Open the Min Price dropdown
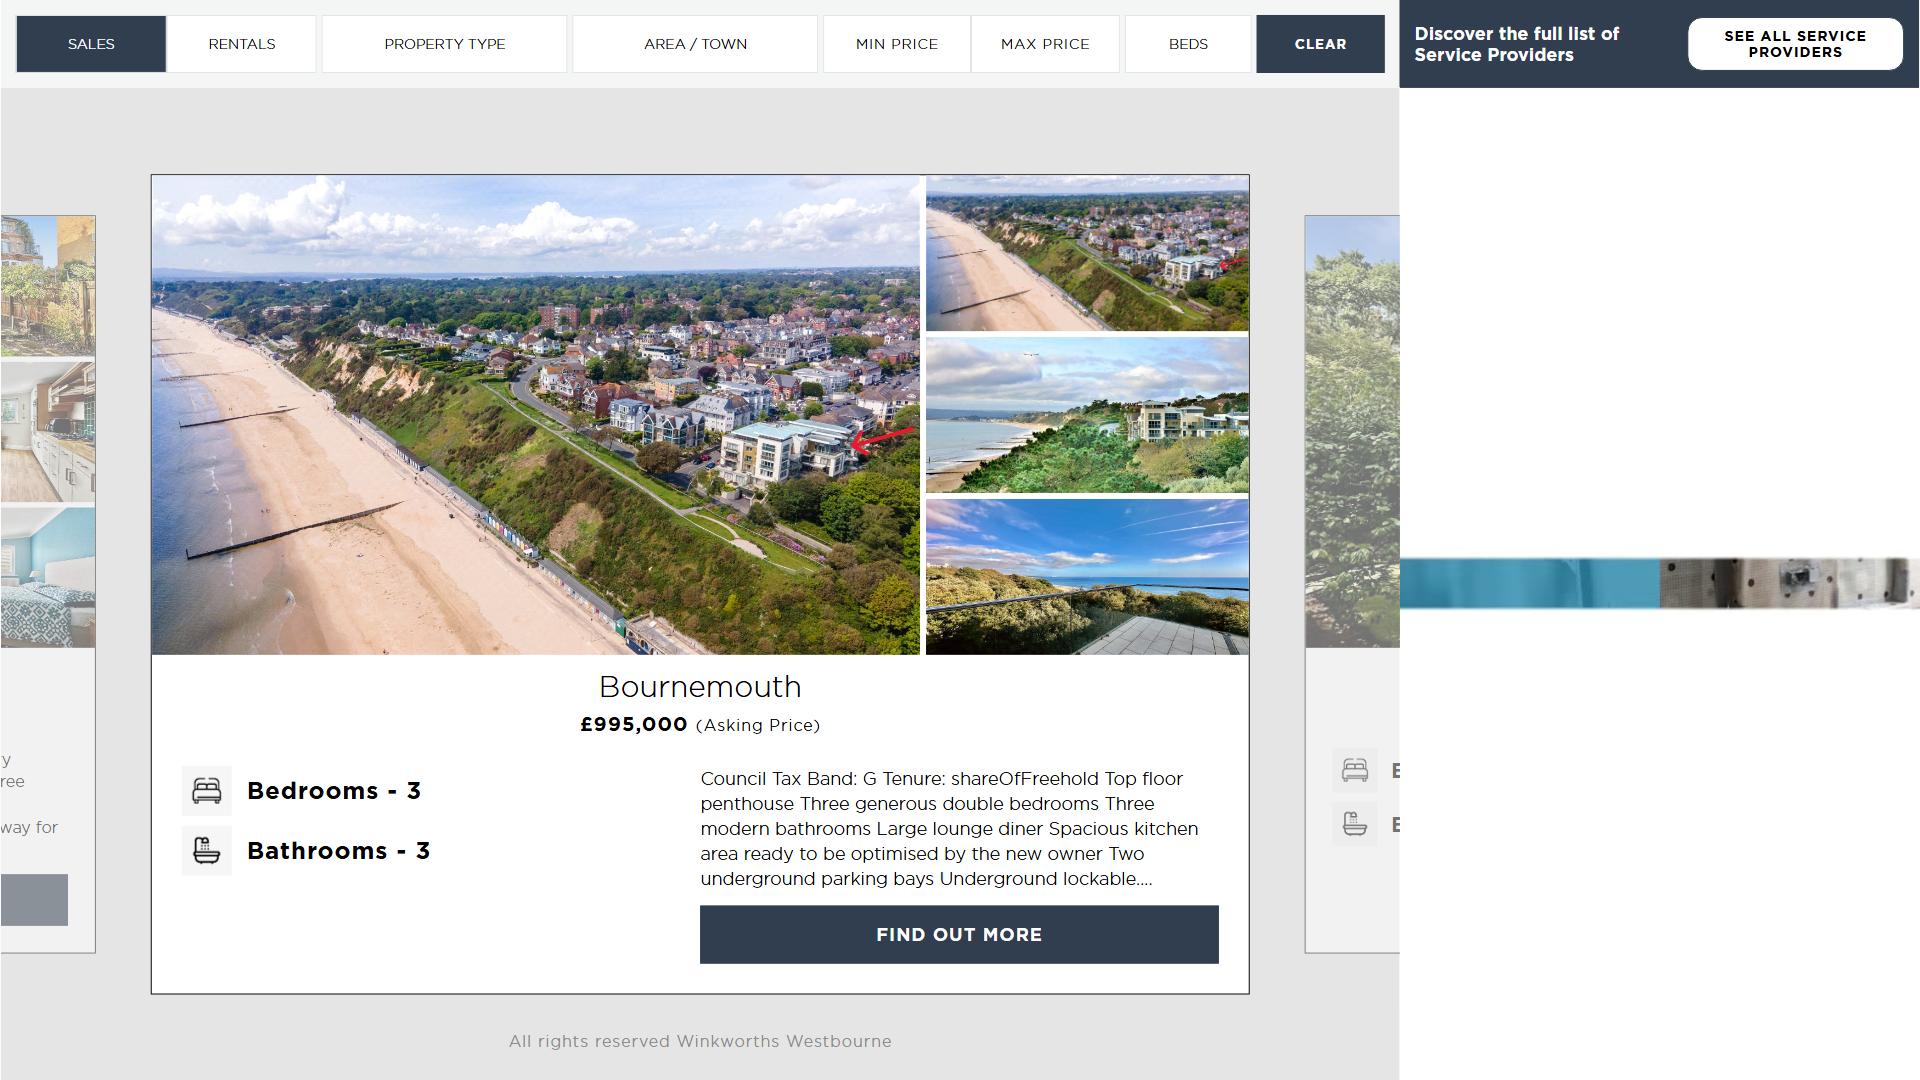Image resolution: width=1920 pixels, height=1080 pixels. point(896,44)
